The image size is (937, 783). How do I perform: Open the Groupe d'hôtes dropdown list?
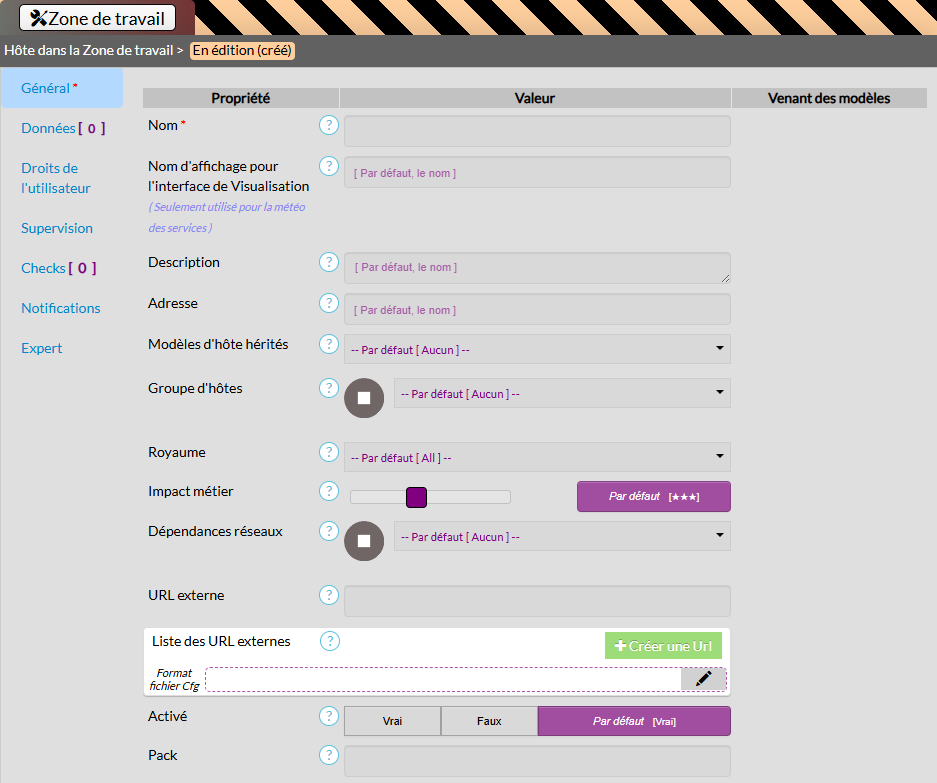(562, 394)
